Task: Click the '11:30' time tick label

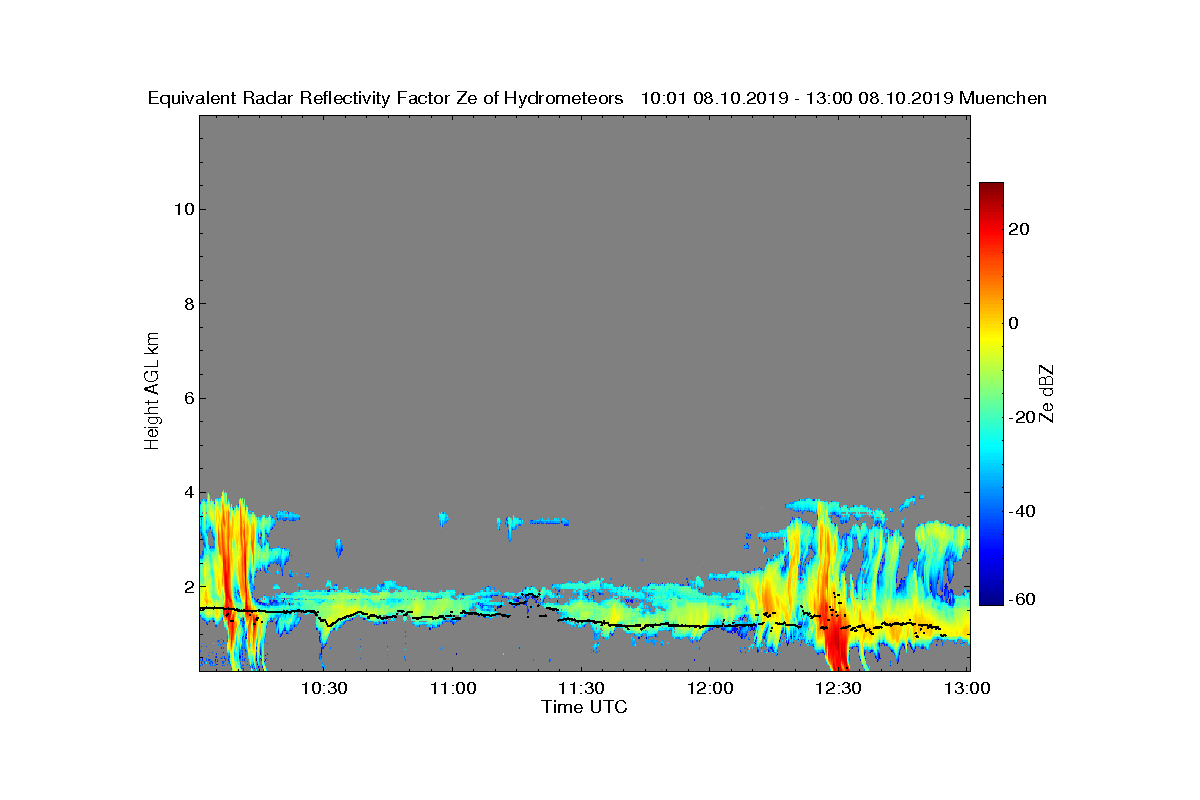Action: coord(582,689)
